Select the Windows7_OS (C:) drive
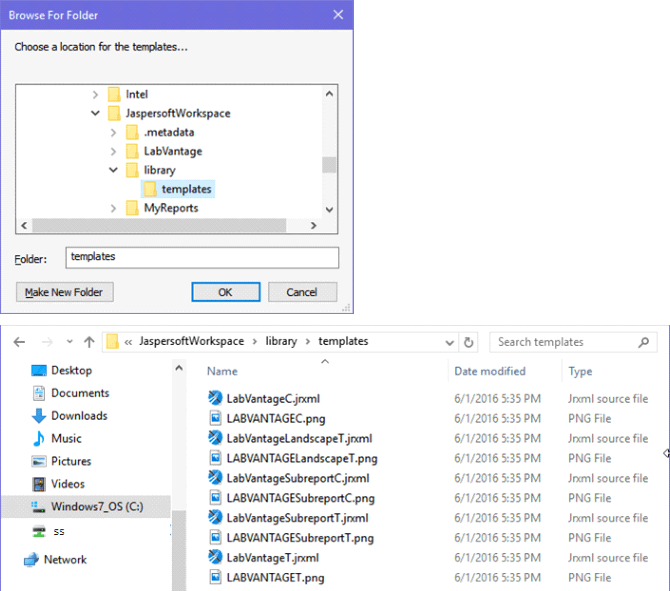The height and width of the screenshot is (591, 670). click(x=86, y=506)
